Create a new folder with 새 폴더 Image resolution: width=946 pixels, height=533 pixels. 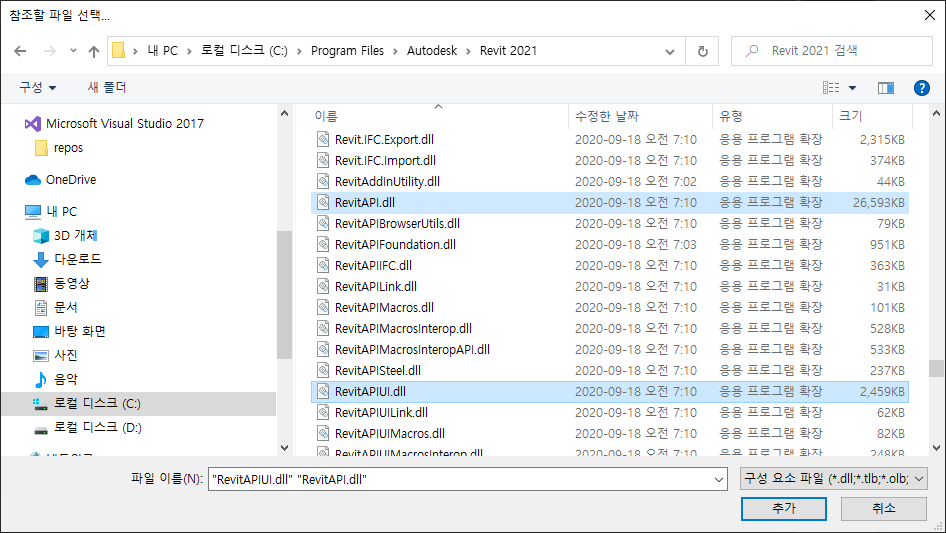pos(107,88)
